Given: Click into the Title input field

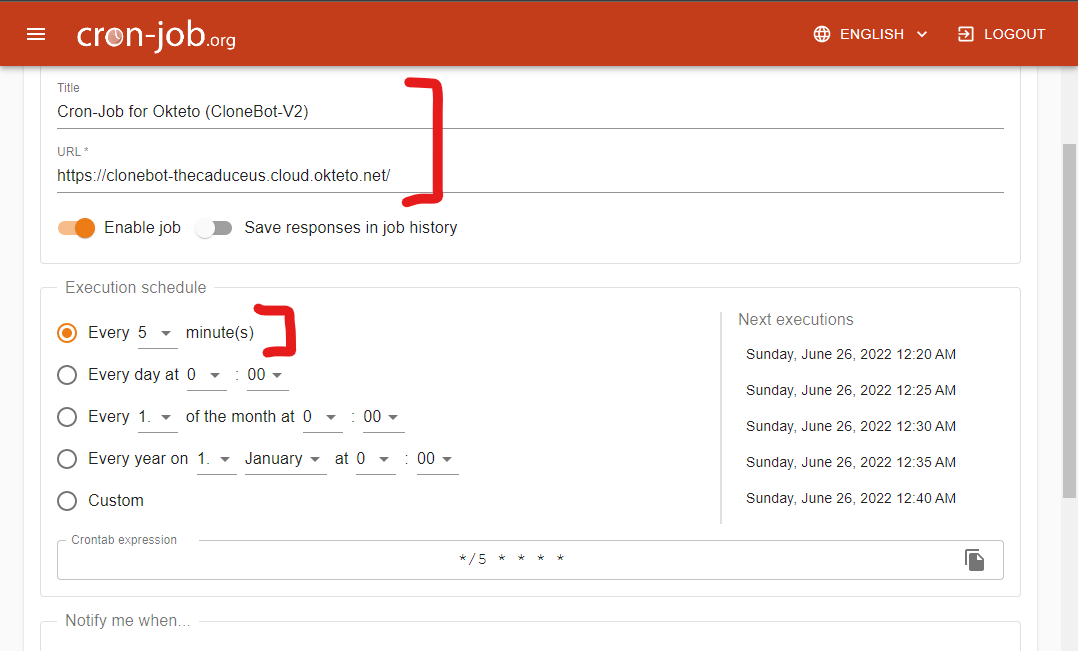Looking at the screenshot, I should tap(530, 112).
